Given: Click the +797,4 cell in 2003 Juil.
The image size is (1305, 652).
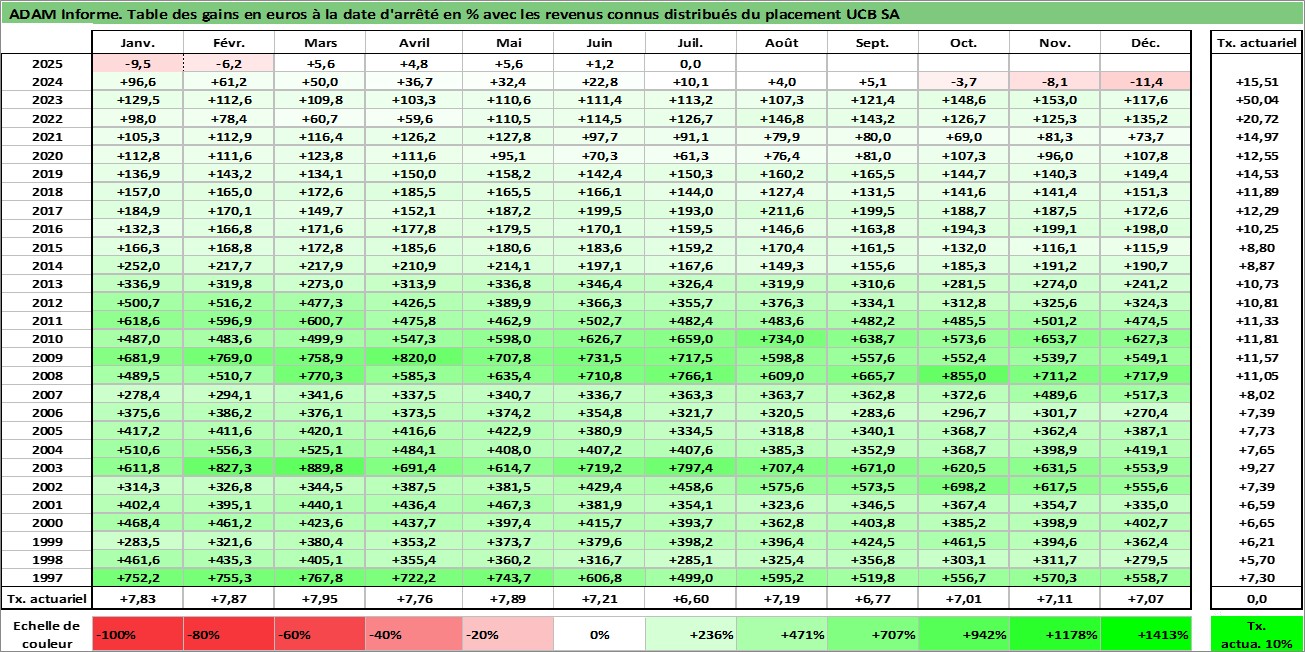Looking at the screenshot, I should 690,468.
